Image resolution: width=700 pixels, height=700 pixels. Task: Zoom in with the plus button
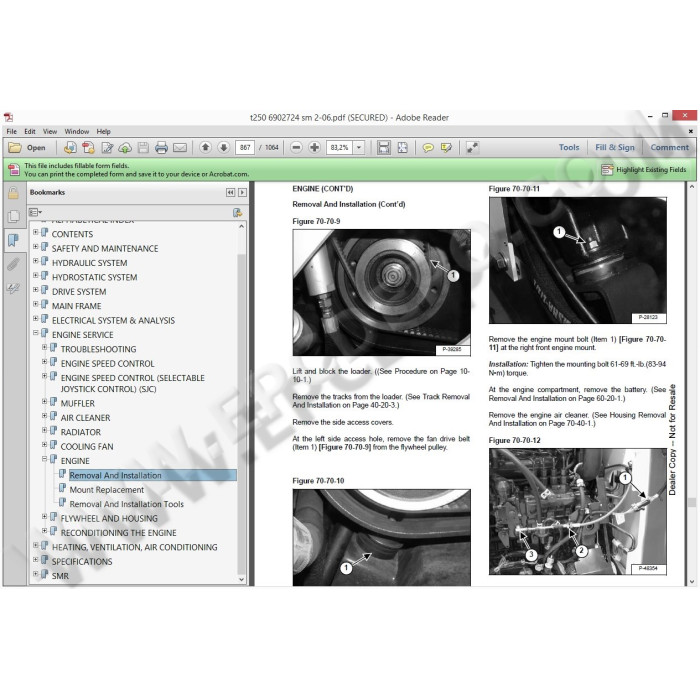[314, 147]
